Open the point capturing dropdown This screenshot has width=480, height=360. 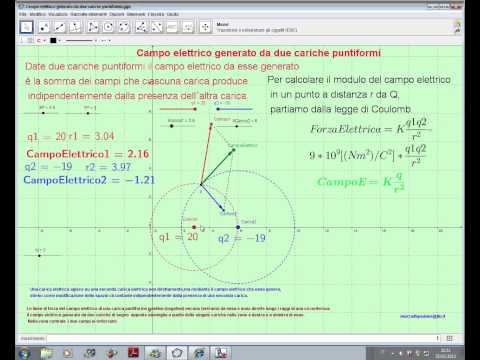[x=41, y=41]
